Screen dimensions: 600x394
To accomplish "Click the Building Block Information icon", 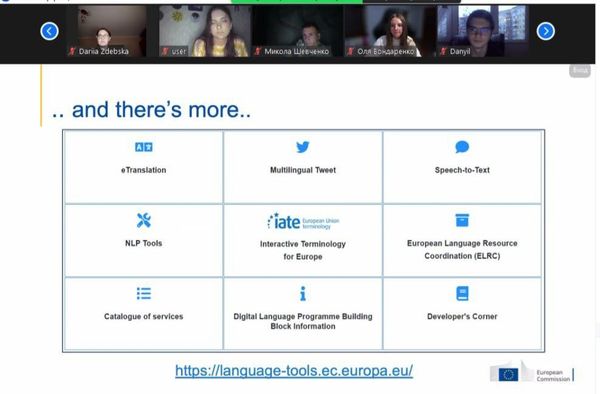I will click(x=303, y=293).
